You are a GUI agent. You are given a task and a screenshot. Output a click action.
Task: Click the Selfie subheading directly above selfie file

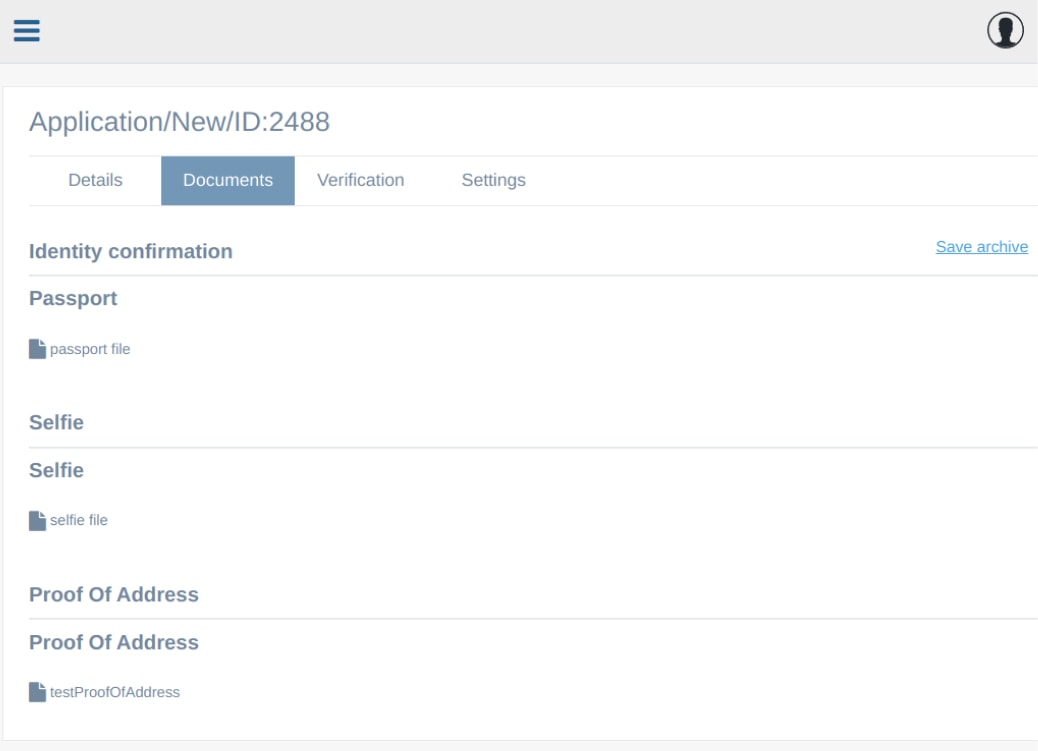tap(56, 470)
